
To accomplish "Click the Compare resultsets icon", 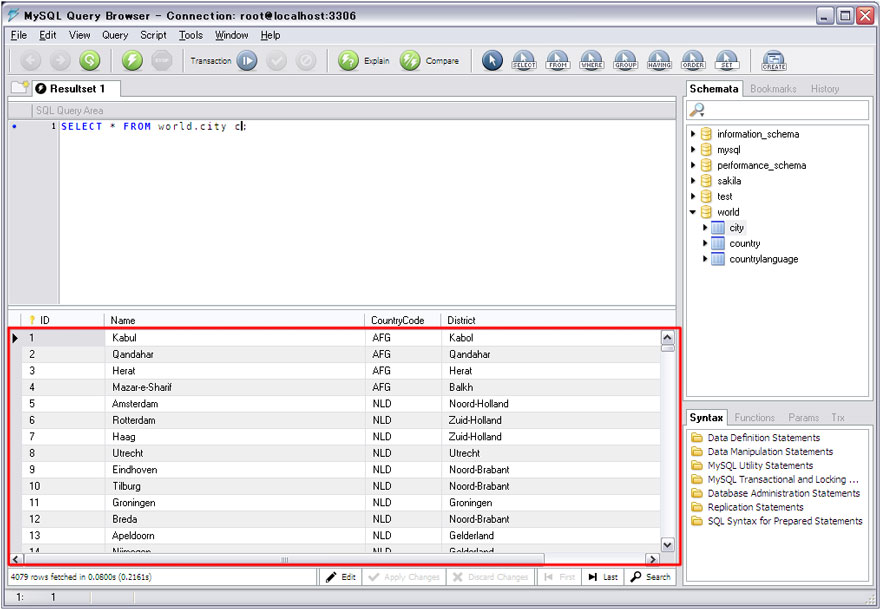I will coord(410,60).
